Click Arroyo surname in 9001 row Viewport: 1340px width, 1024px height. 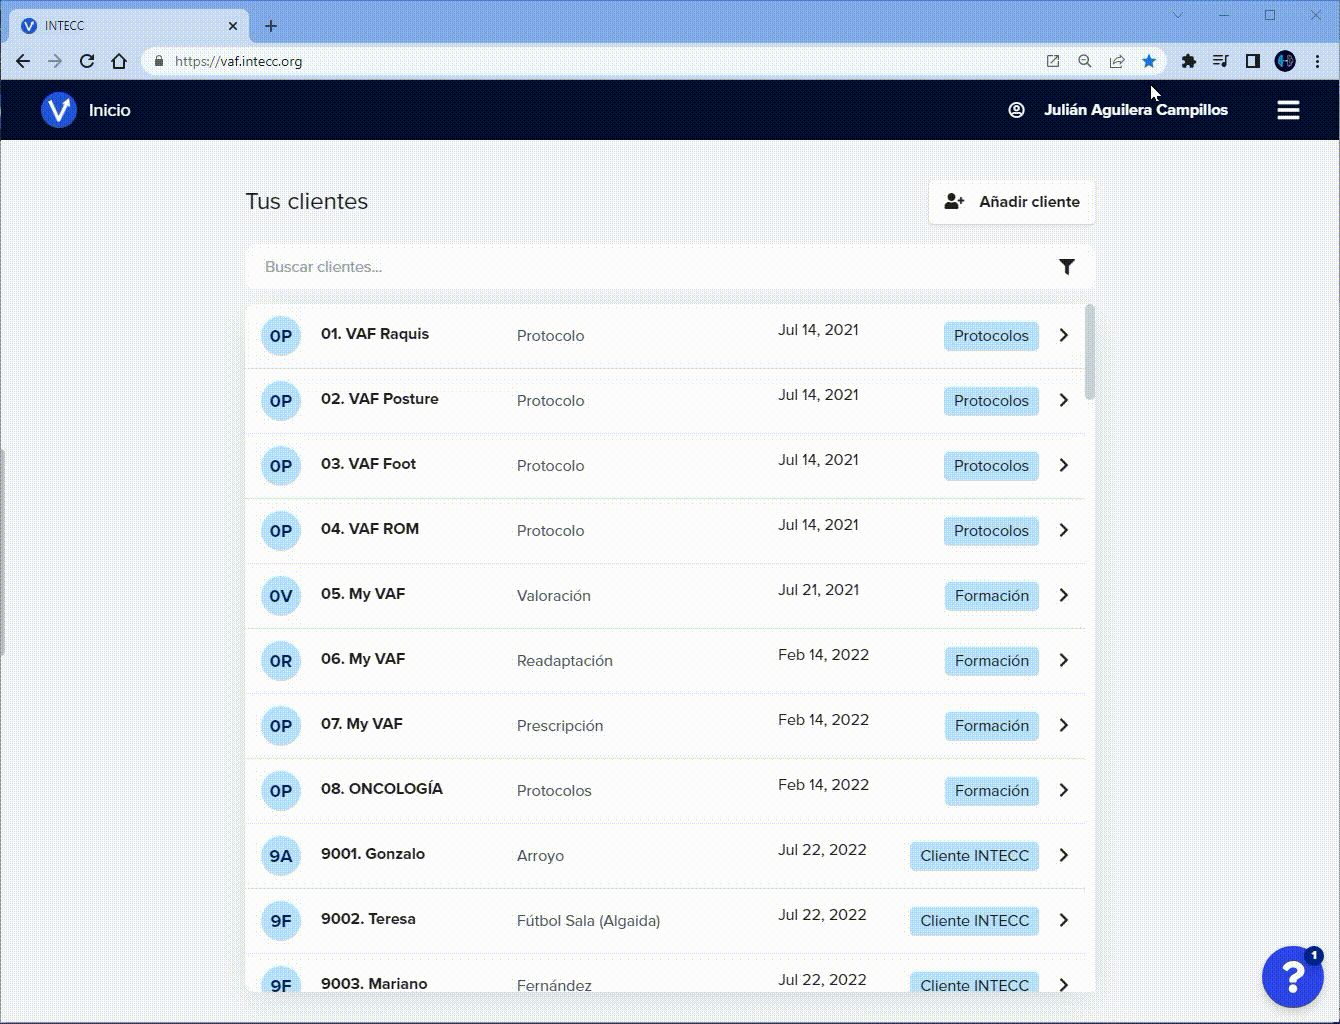tap(540, 856)
